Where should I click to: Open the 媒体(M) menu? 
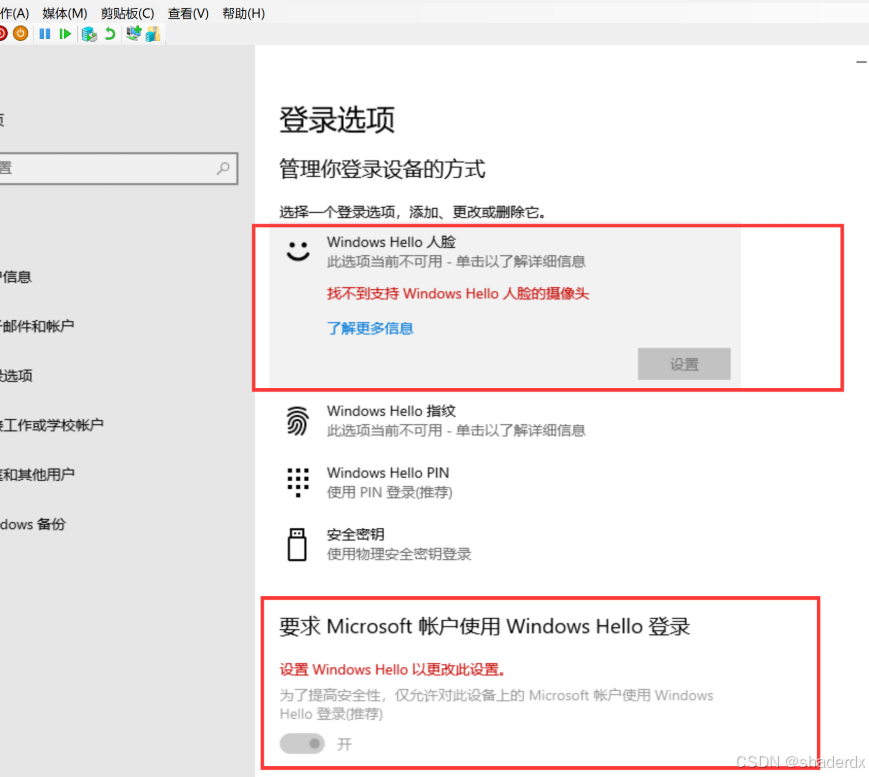(x=65, y=13)
